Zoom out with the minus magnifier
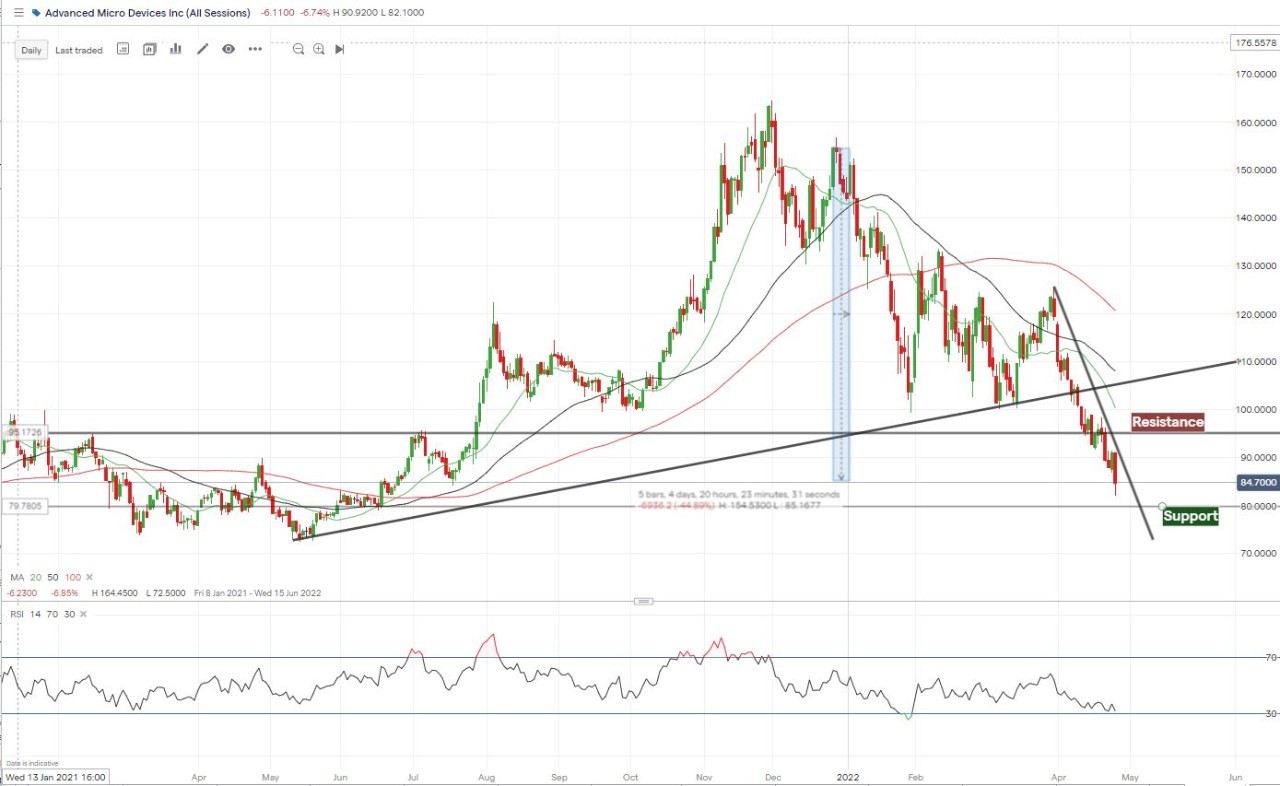Image resolution: width=1280 pixels, height=786 pixels. tap(298, 49)
